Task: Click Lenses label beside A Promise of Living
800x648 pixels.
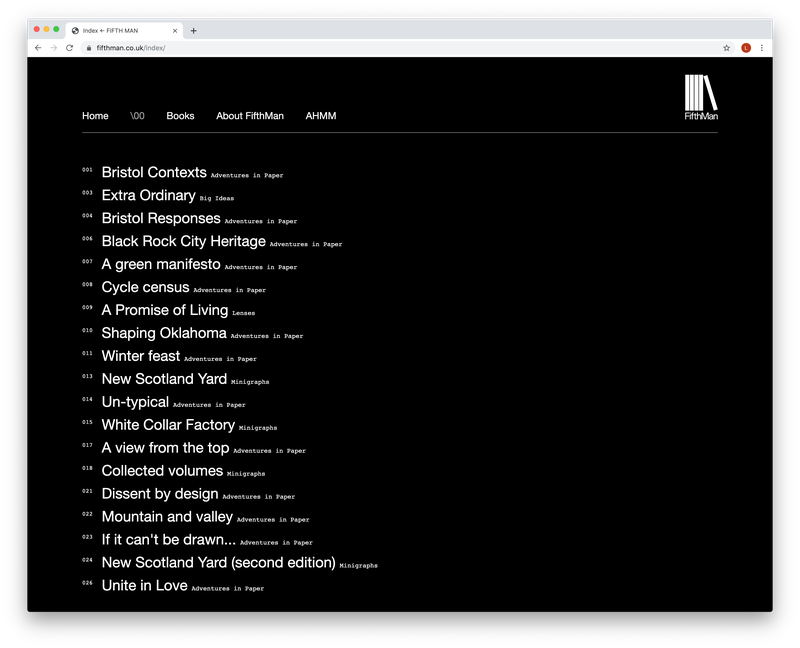Action: [243, 313]
